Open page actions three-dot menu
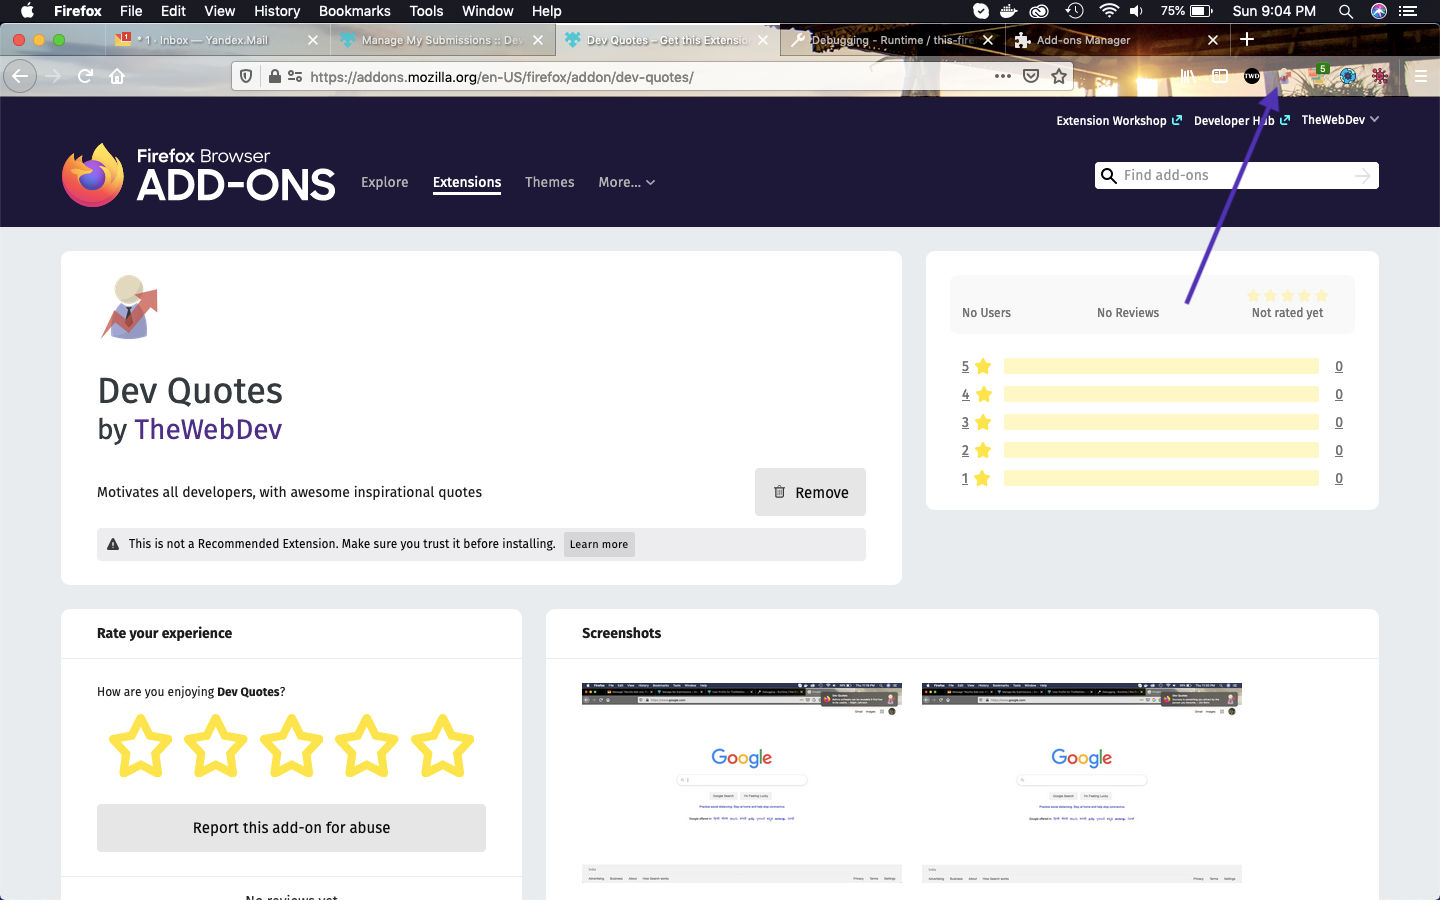 click(1002, 76)
